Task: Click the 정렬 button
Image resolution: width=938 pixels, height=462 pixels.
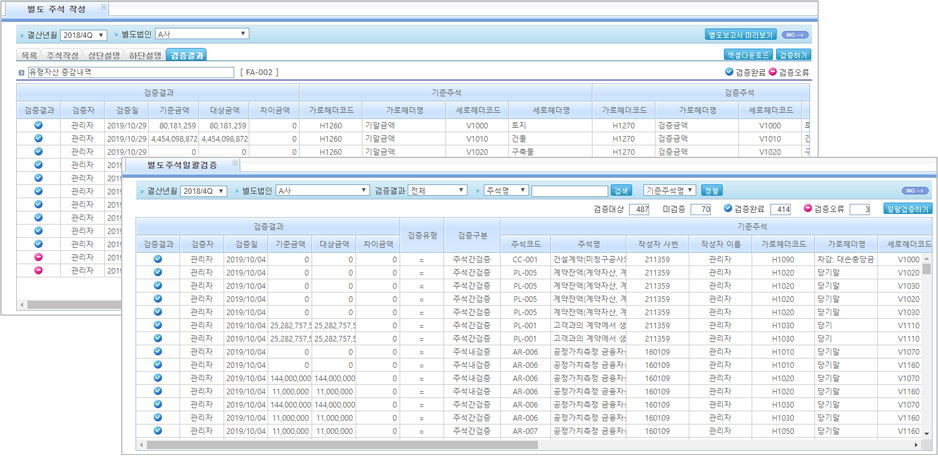Action: pyautogui.click(x=711, y=191)
